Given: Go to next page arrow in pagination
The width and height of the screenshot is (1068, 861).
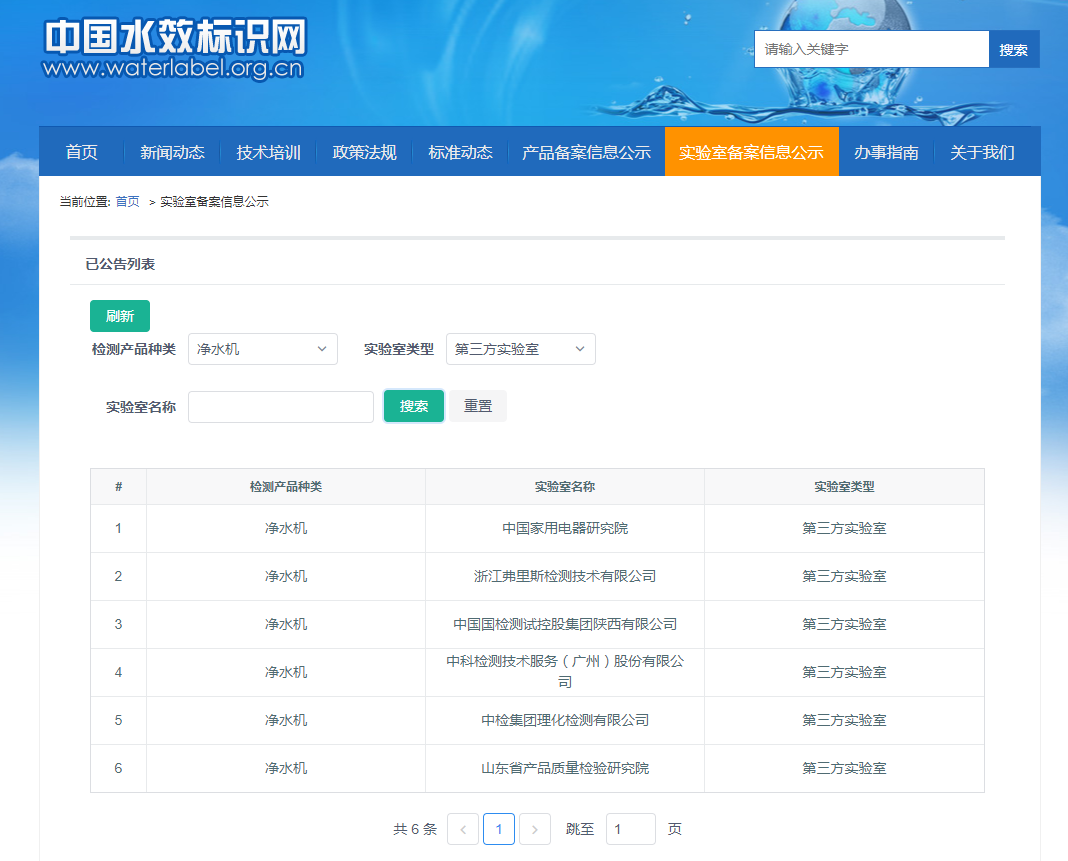Looking at the screenshot, I should [535, 829].
